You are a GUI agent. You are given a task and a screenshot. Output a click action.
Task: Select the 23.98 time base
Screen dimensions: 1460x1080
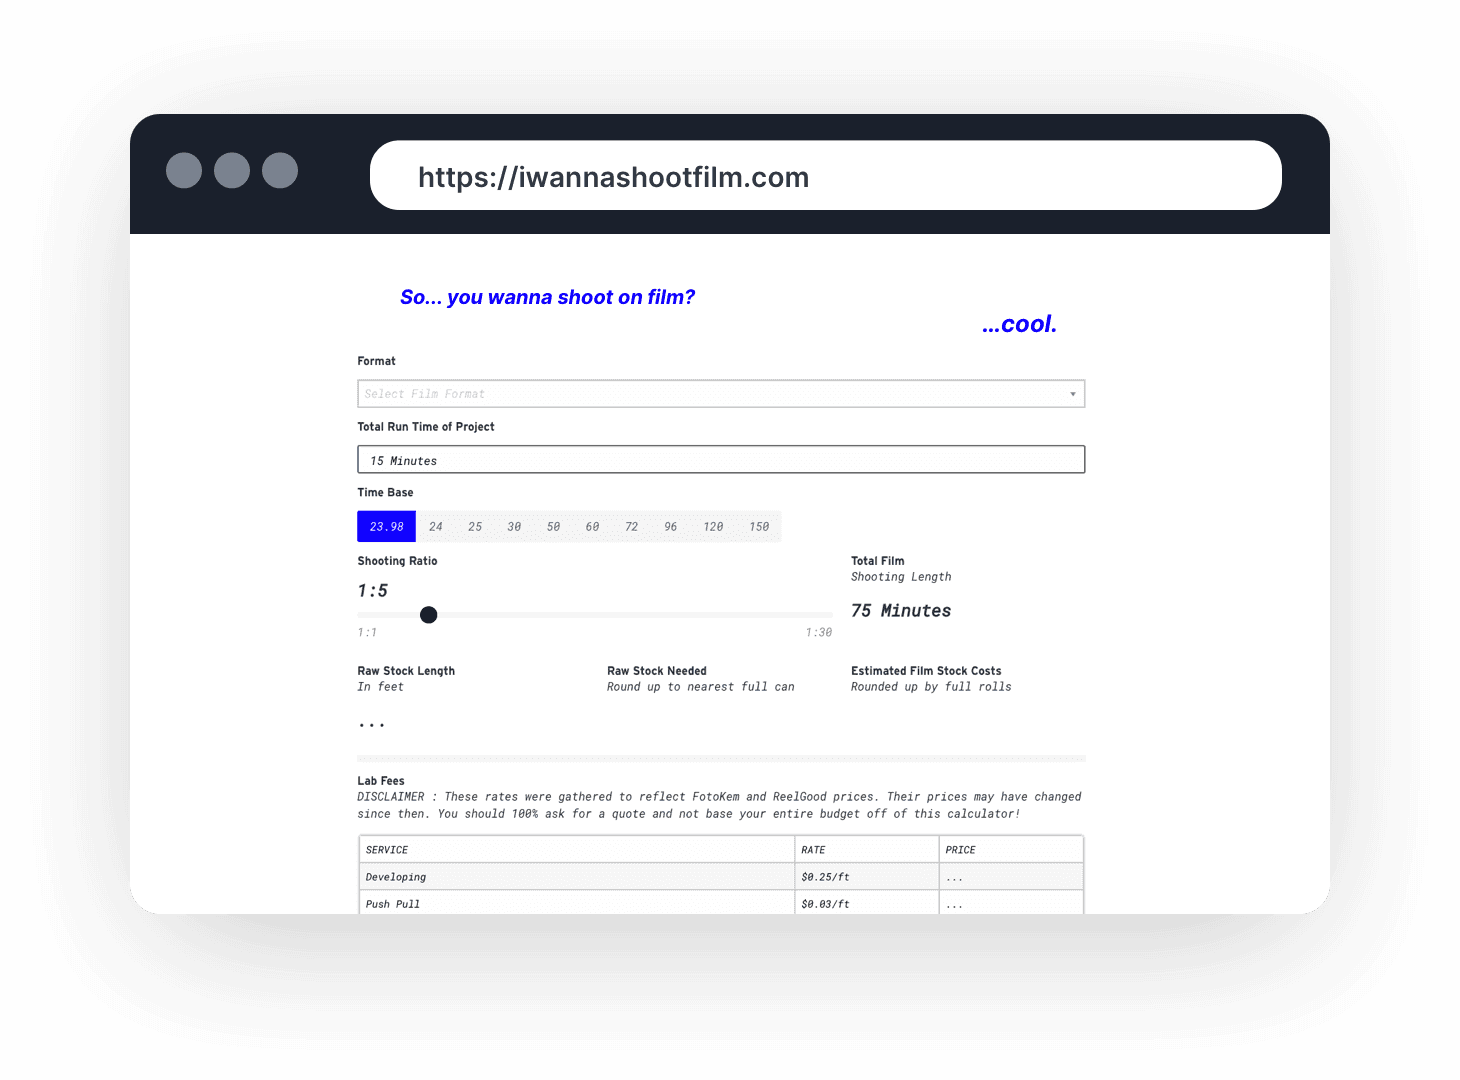(386, 527)
